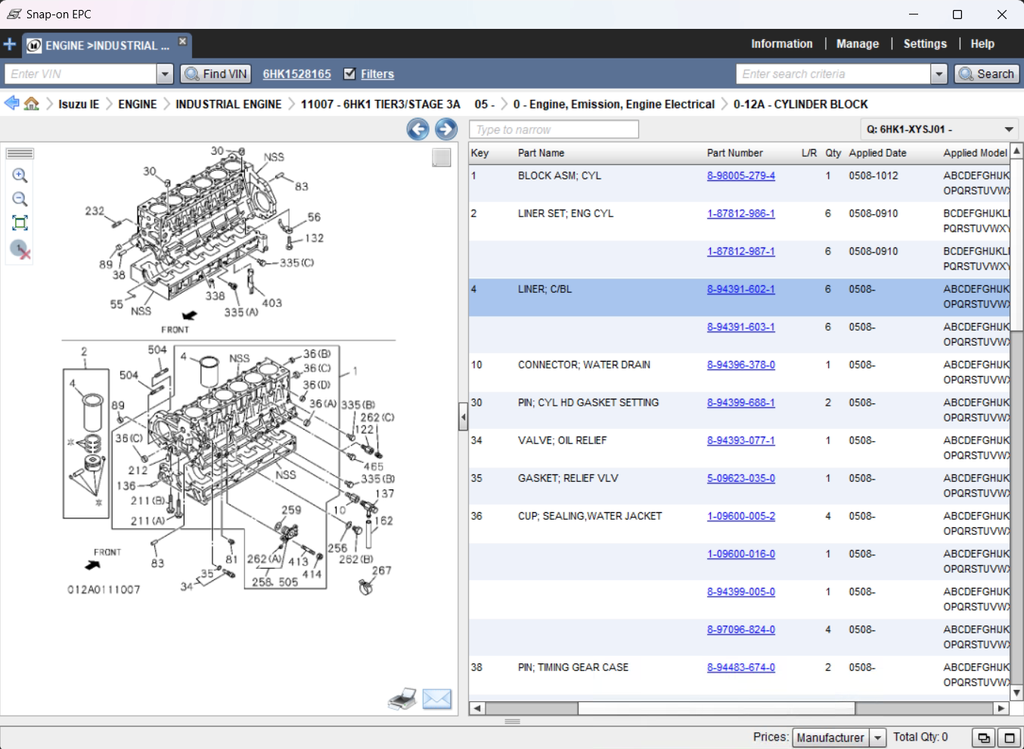Open part number 8-94396-378-0

(x=741, y=365)
